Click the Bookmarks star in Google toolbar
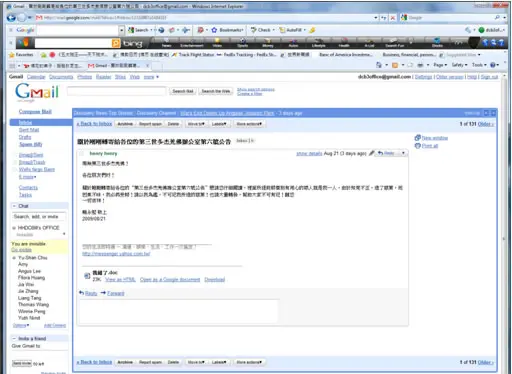The height and width of the screenshot is (374, 512). click(x=214, y=30)
